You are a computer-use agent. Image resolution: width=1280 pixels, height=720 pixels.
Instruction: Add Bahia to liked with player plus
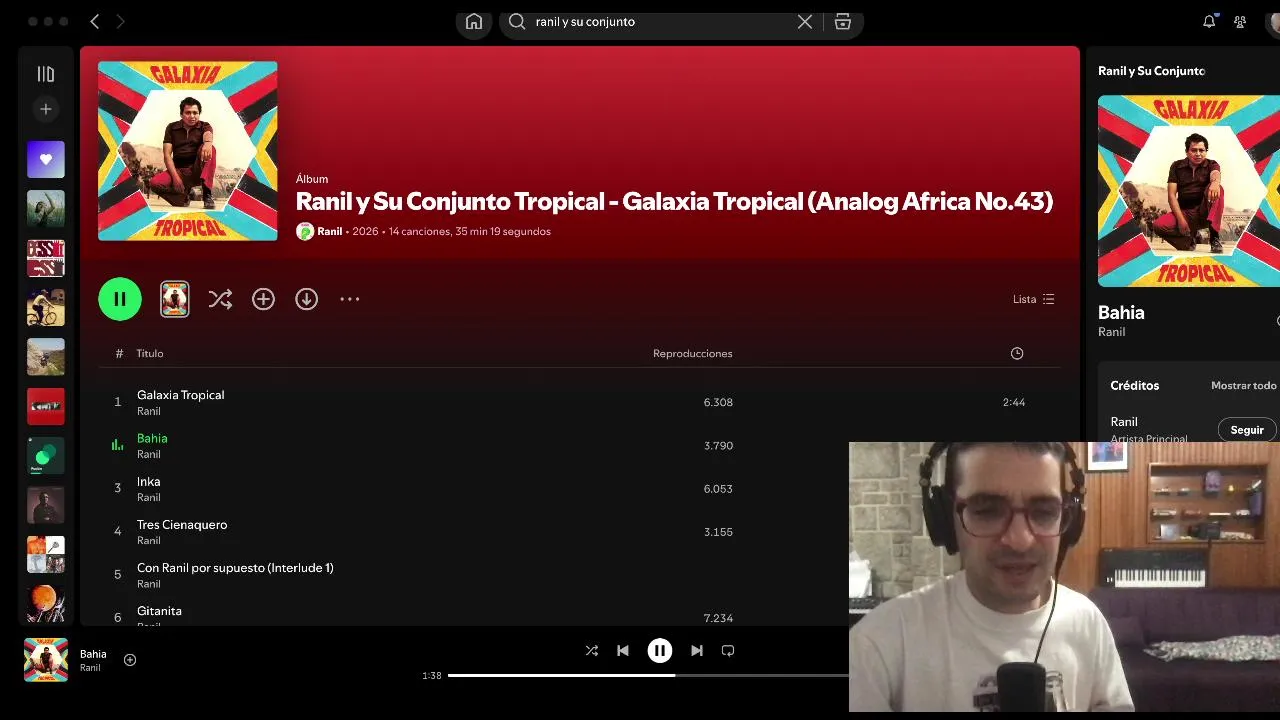(x=130, y=659)
